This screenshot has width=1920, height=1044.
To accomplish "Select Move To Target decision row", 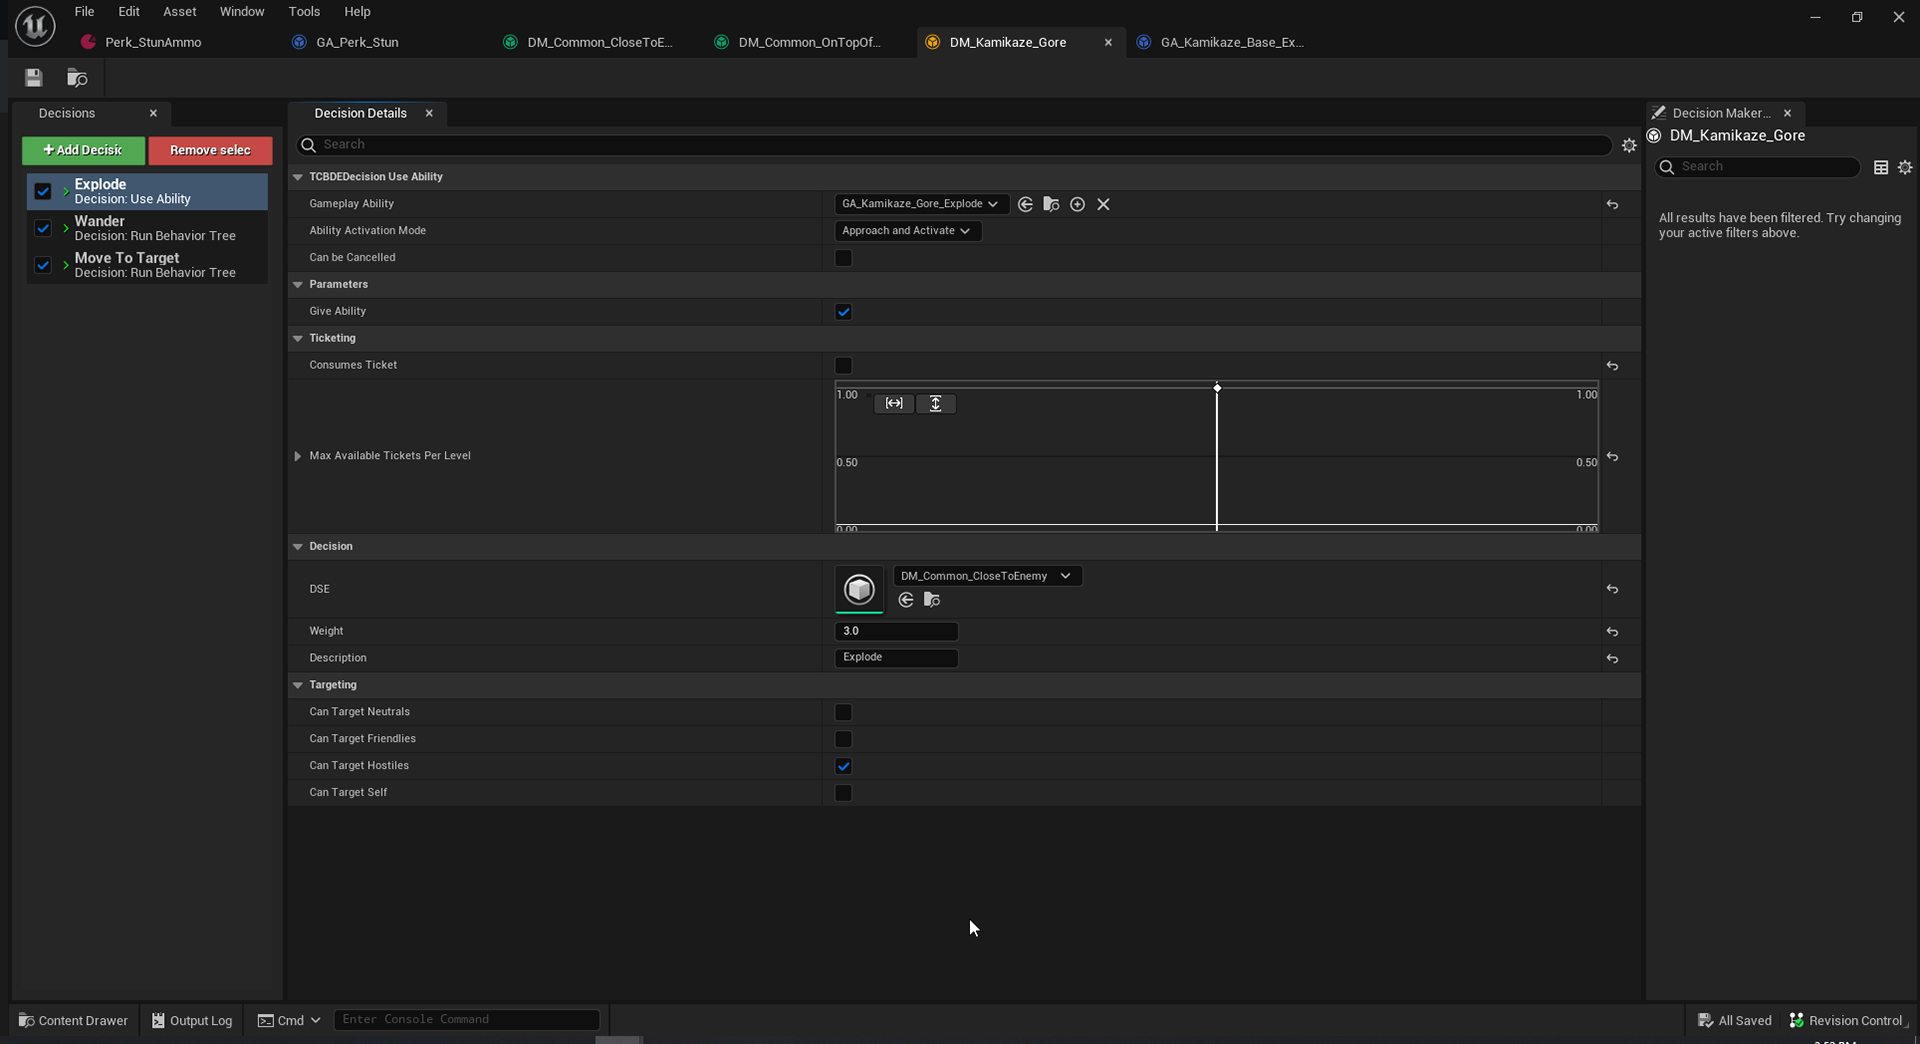I will 147,265.
